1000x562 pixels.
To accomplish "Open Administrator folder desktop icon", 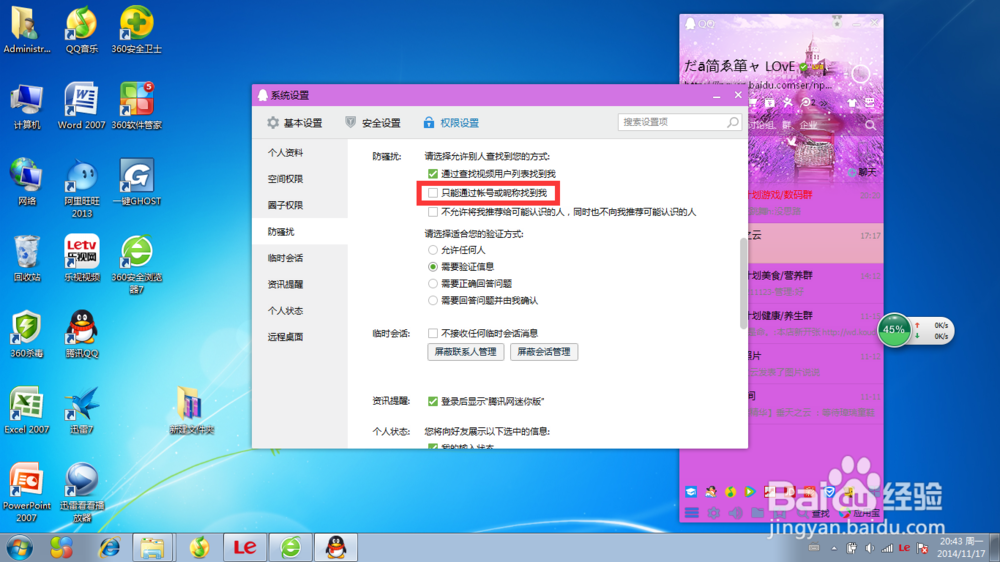I will pos(27,29).
